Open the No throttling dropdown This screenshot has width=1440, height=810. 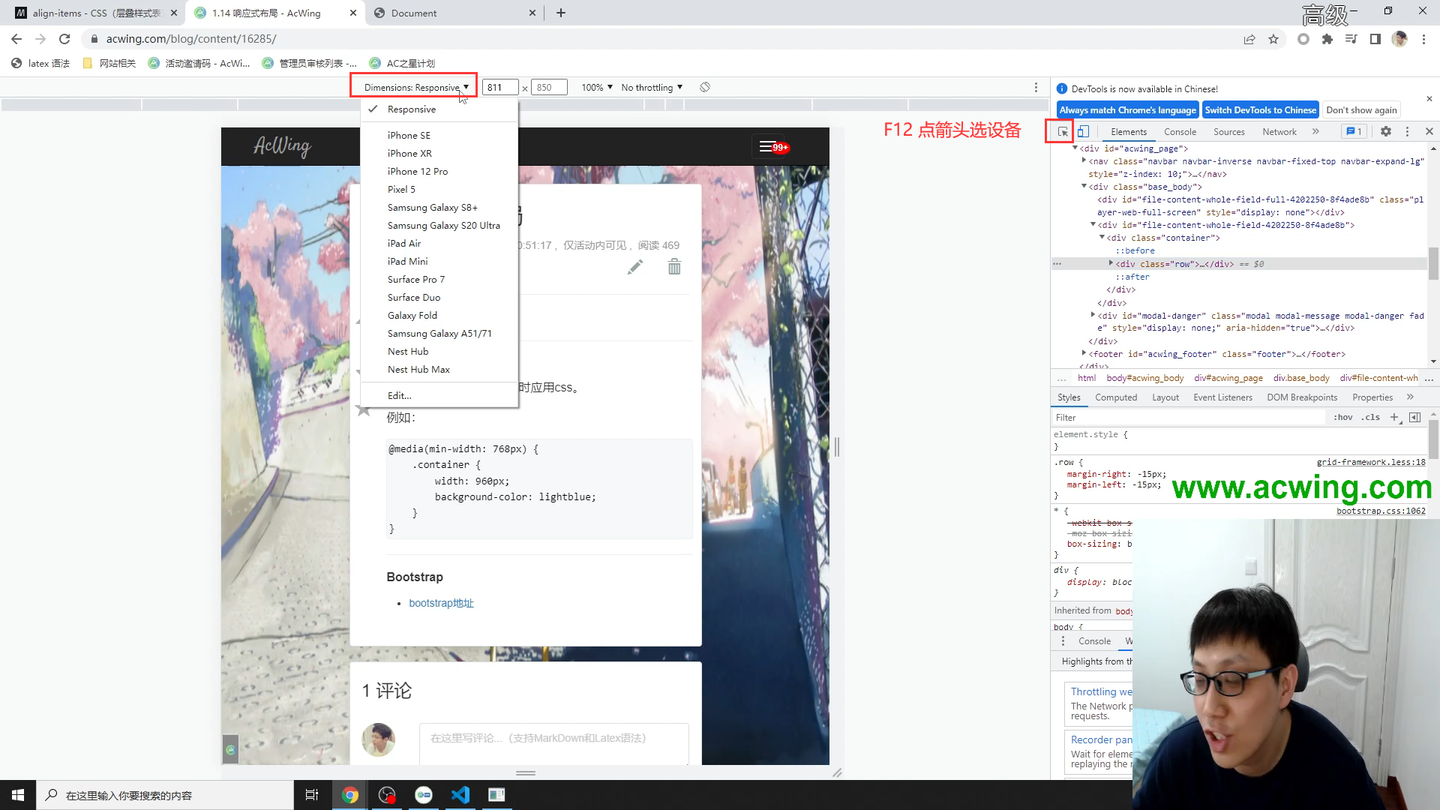[x=648, y=87]
